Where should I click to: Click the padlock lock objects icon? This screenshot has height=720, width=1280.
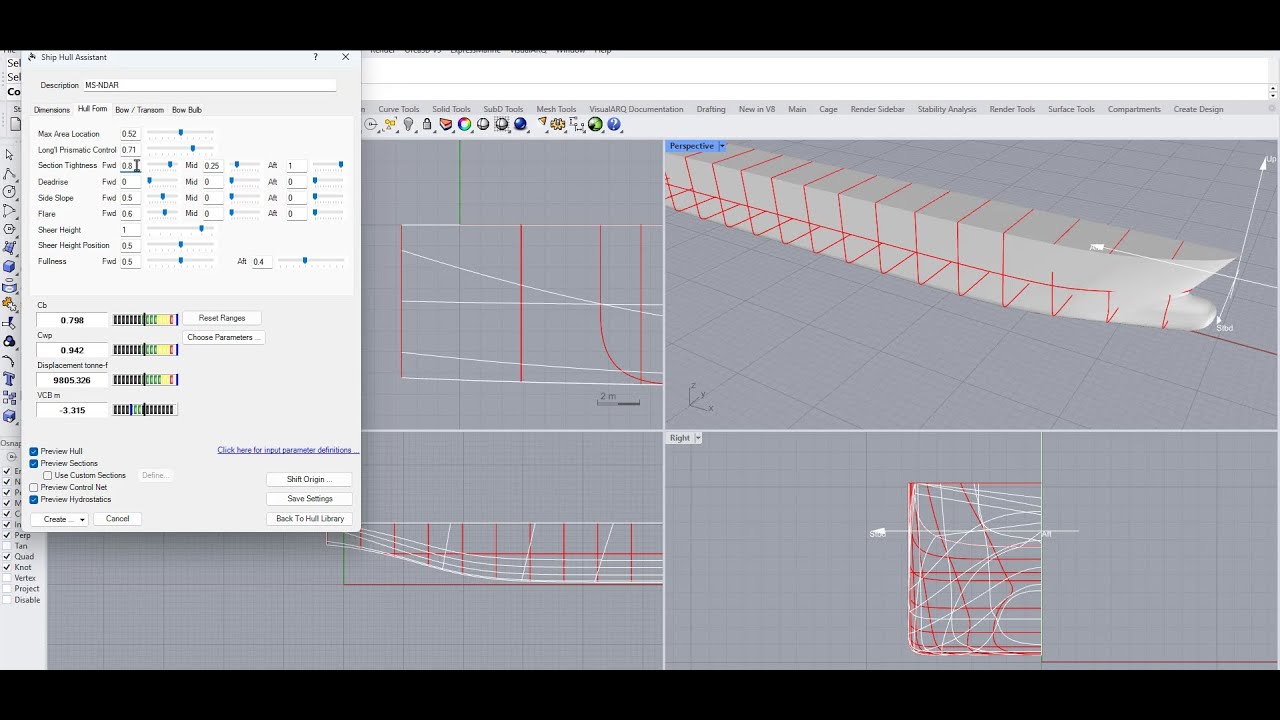click(427, 125)
